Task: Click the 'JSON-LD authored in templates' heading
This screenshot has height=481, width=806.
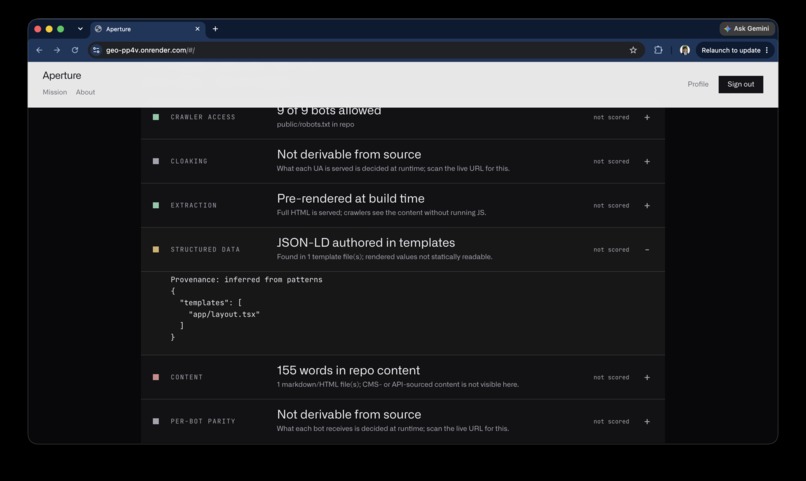Action: tap(365, 243)
